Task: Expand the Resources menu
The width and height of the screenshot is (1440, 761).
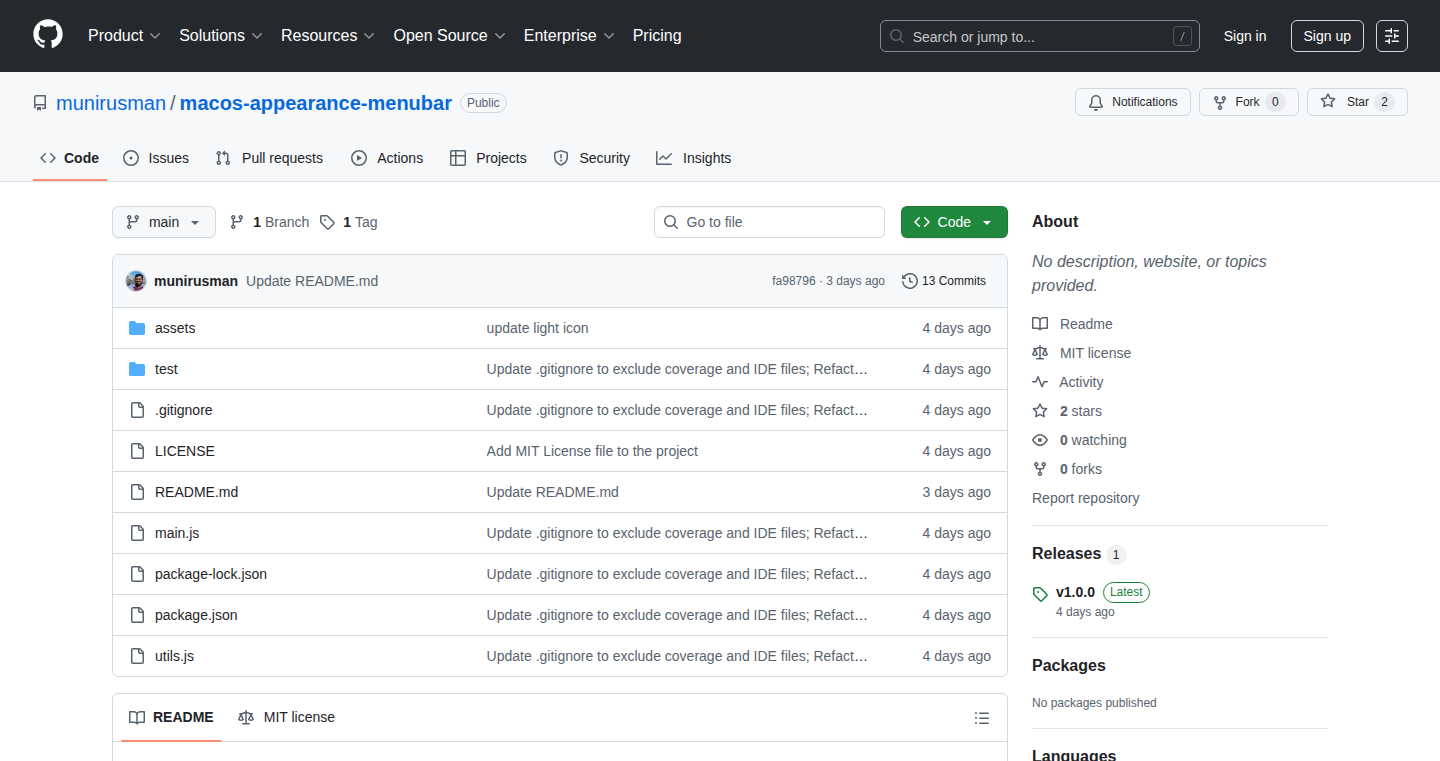Action: click(328, 36)
